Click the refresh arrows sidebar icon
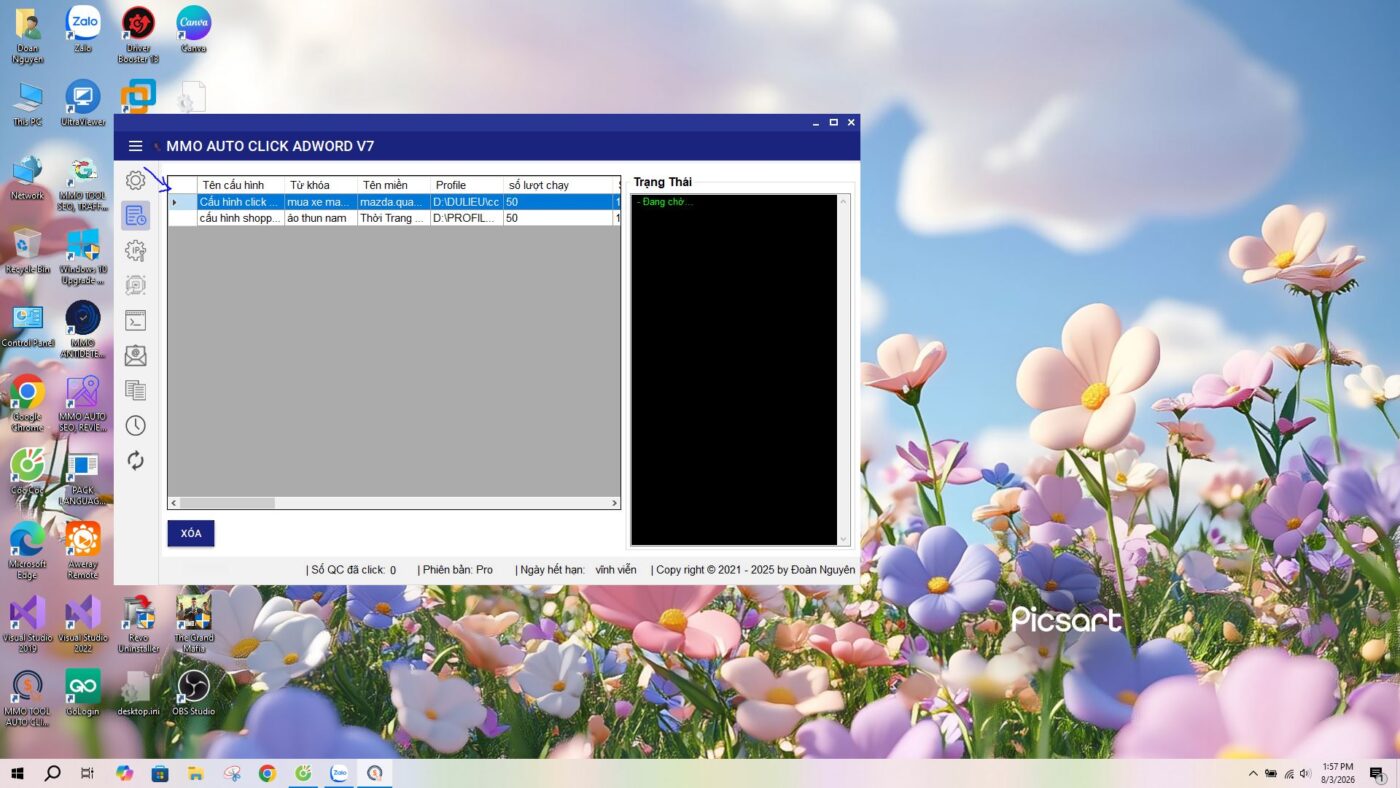 coord(135,461)
